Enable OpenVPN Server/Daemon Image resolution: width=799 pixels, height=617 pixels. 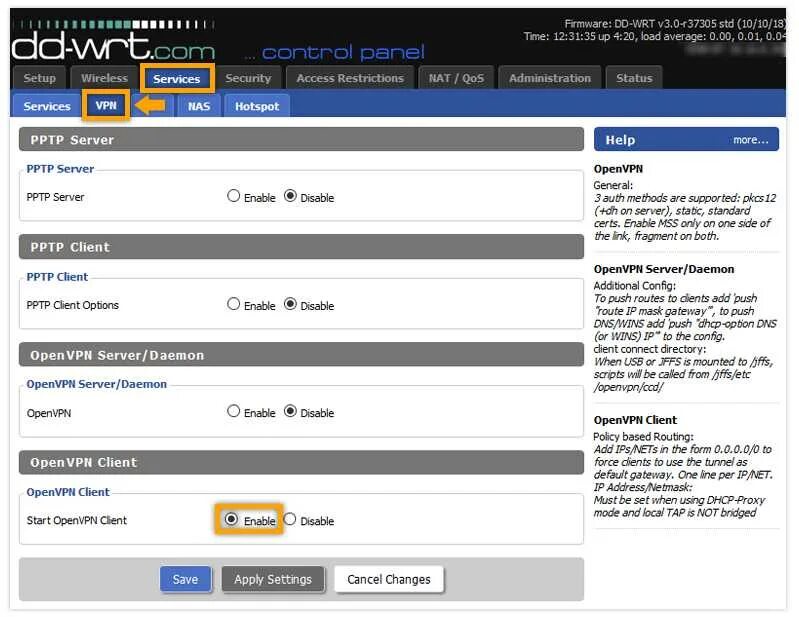(233, 411)
